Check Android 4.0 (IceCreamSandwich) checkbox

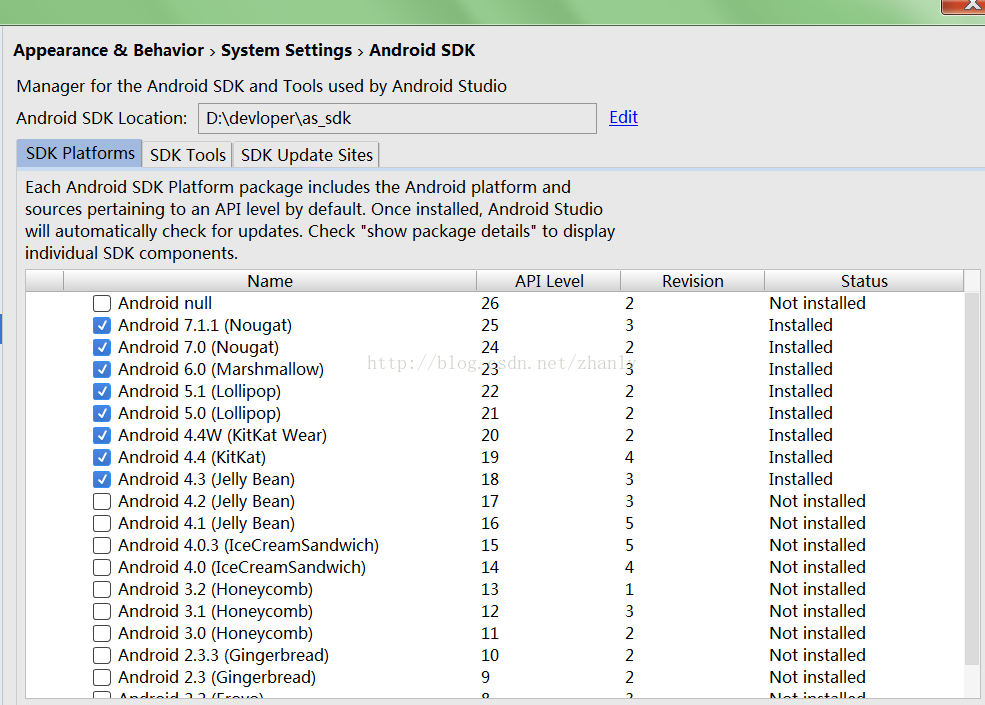click(102, 567)
